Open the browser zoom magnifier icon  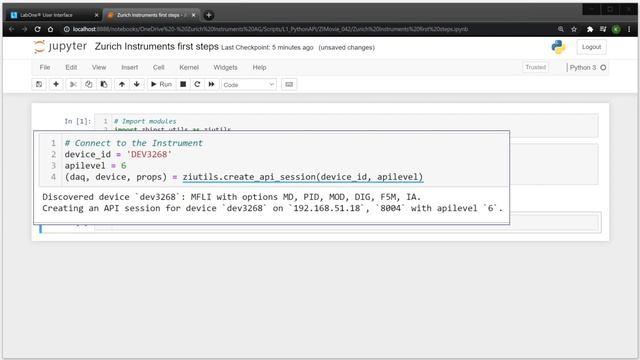tap(561, 29)
